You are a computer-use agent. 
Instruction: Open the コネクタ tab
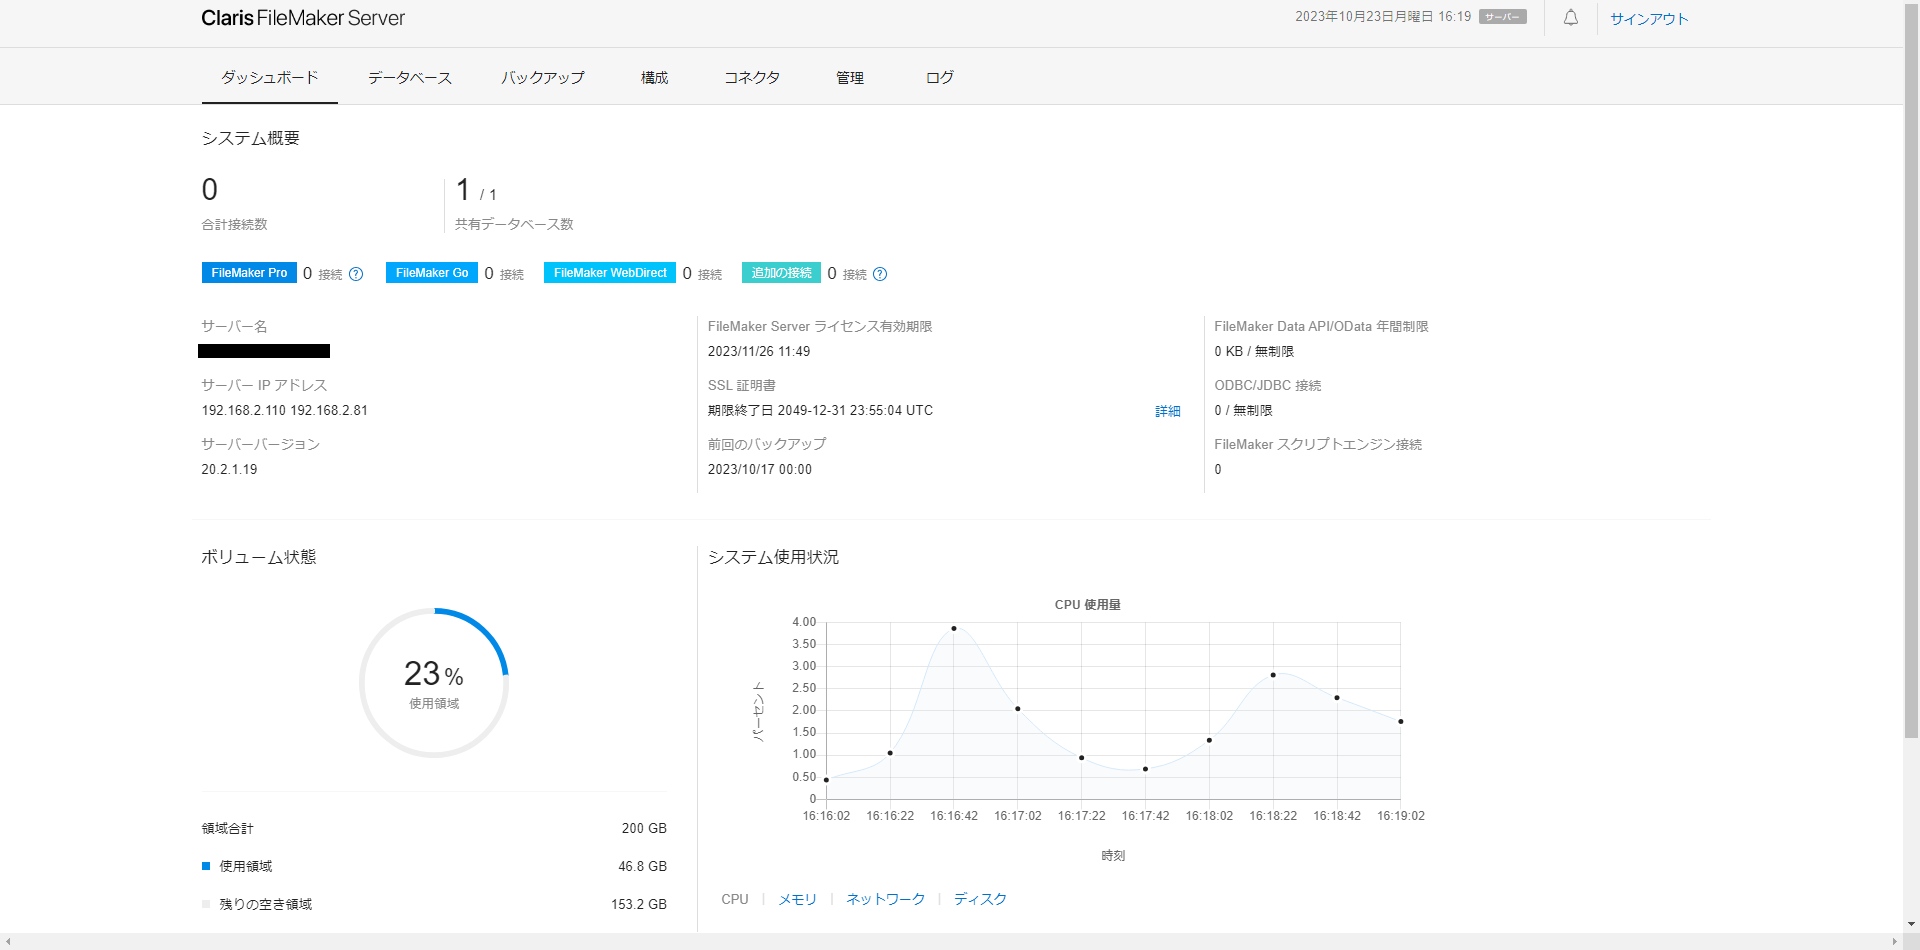752,78
